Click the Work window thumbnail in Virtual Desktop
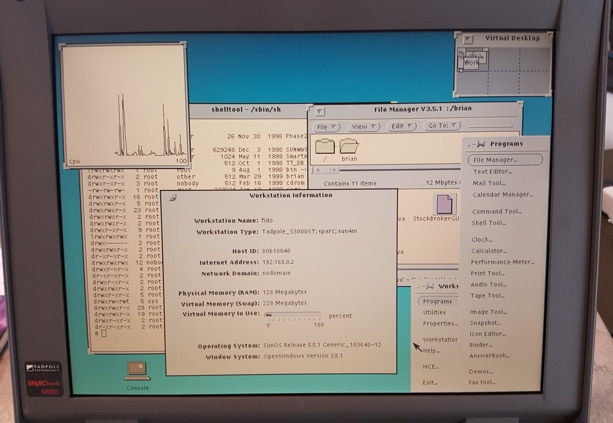Viewport: 613px width, 423px height. pyautogui.click(x=471, y=63)
